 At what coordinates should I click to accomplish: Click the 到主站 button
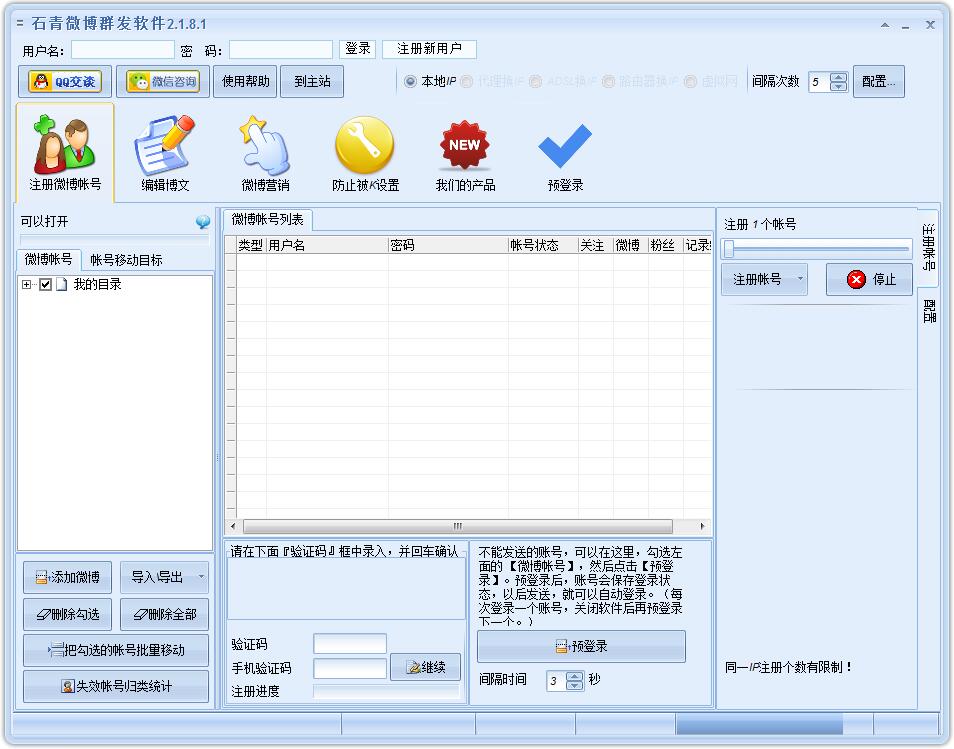pyautogui.click(x=312, y=82)
